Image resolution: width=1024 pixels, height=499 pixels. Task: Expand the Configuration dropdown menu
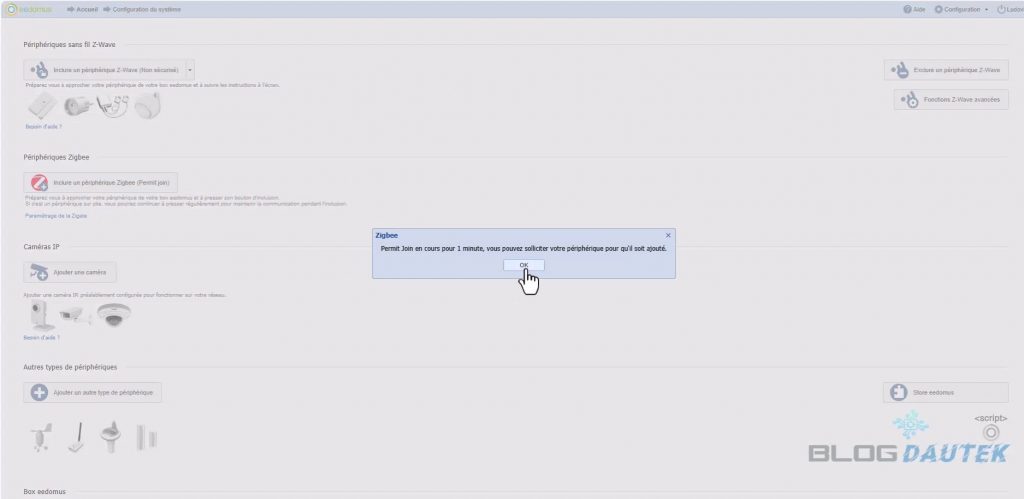coord(962,9)
